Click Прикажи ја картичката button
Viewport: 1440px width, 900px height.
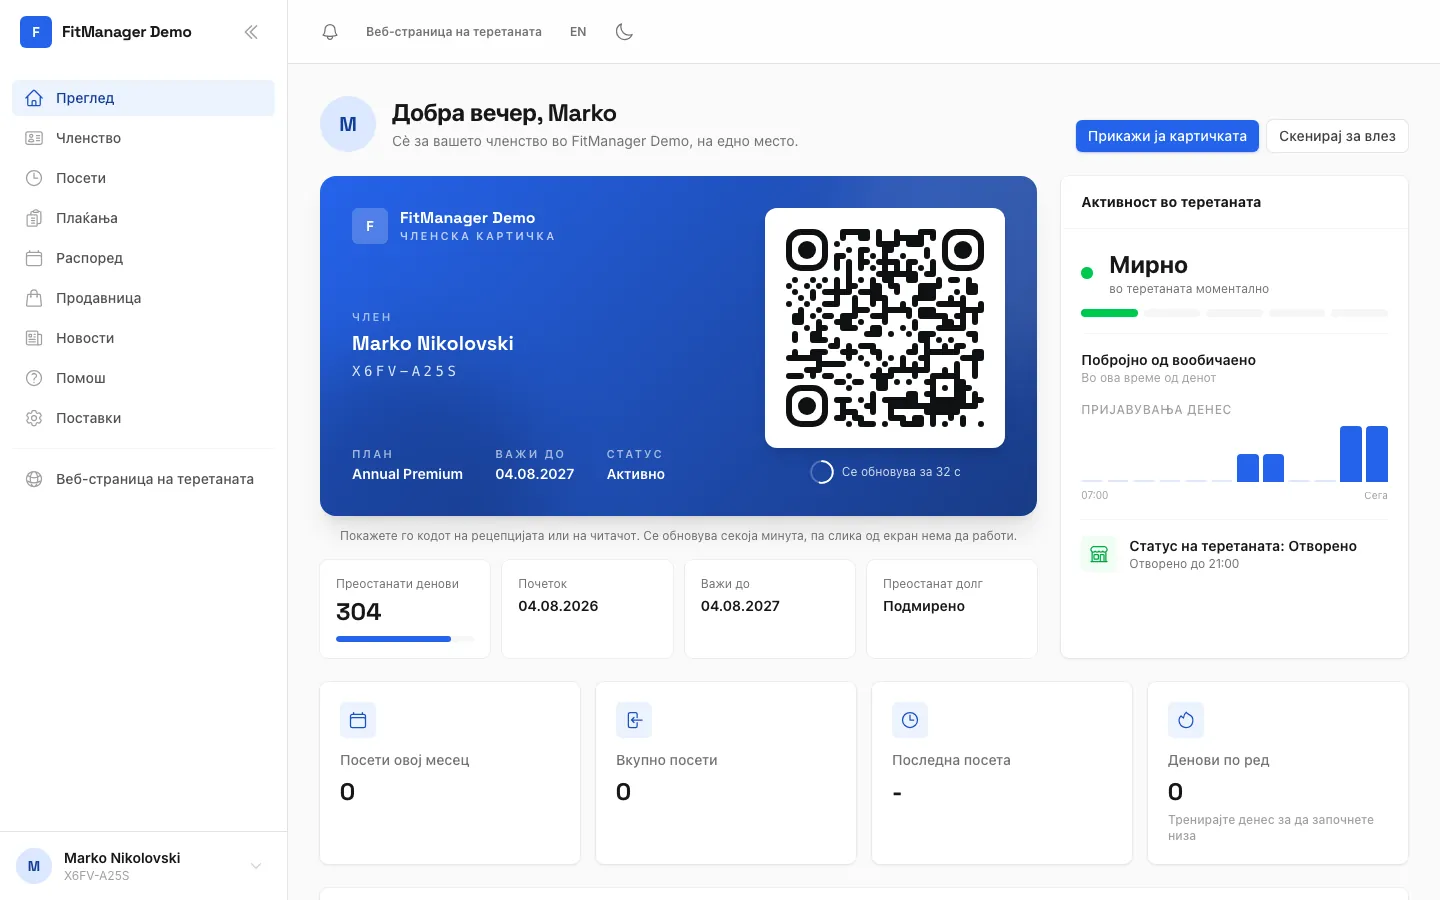point(1167,136)
